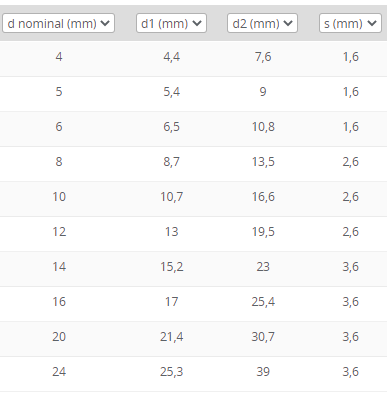Screen dimensions: 387x400
Task: Select the row with nominal diameter 24
Action: [193, 374]
